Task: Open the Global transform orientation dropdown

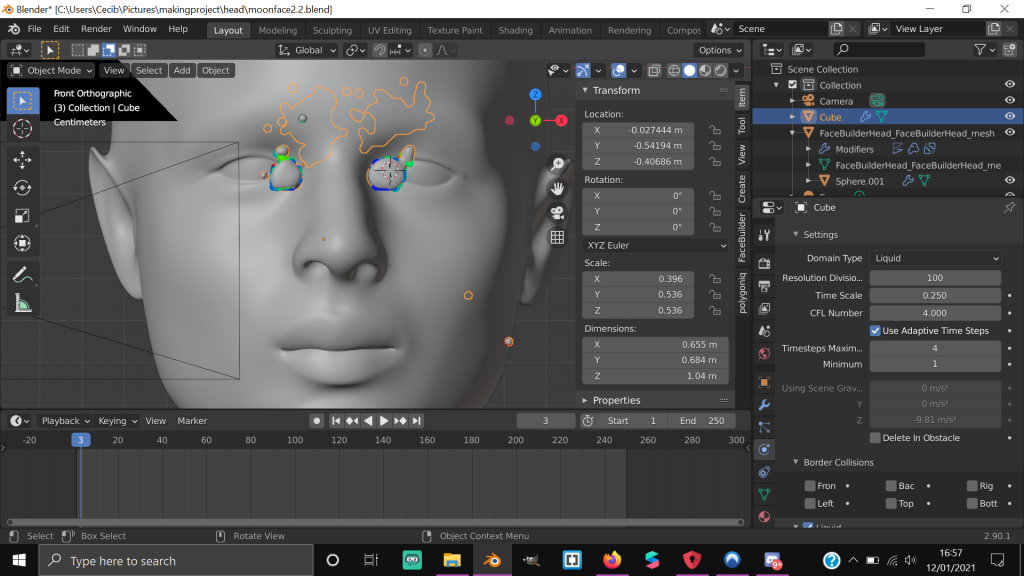Action: (x=307, y=50)
